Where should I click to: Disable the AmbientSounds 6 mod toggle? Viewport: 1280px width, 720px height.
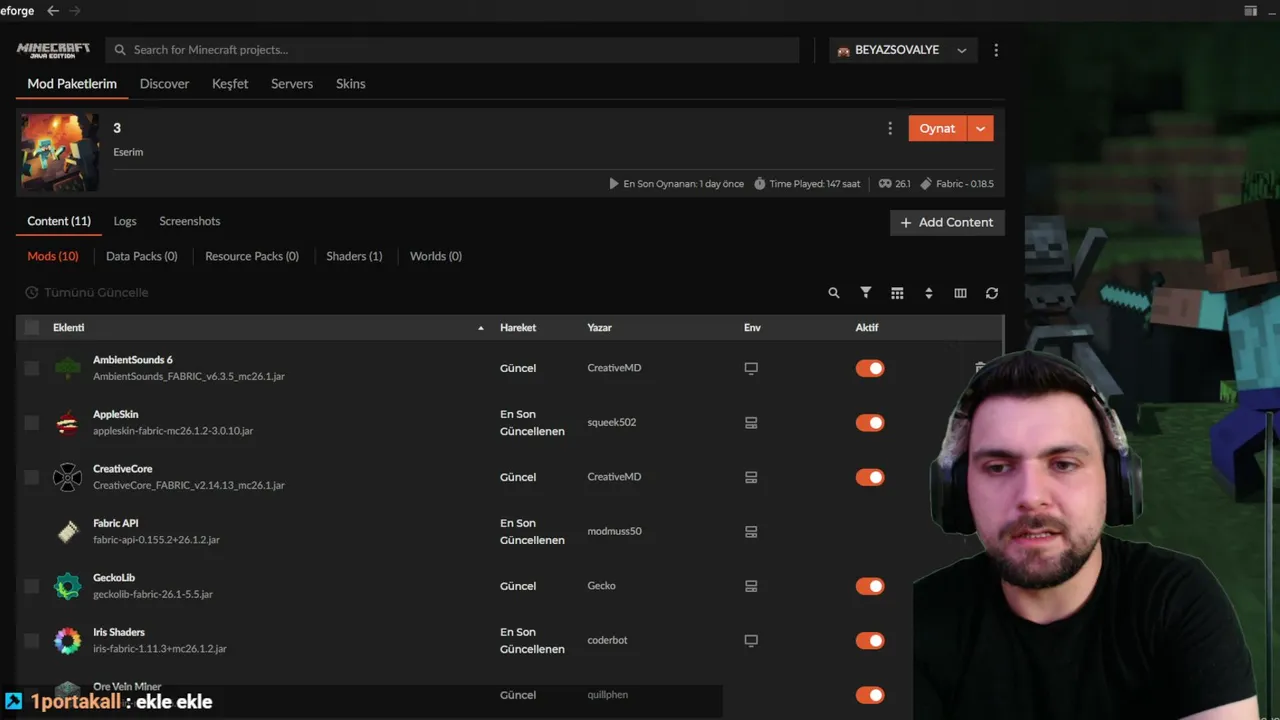coord(870,368)
